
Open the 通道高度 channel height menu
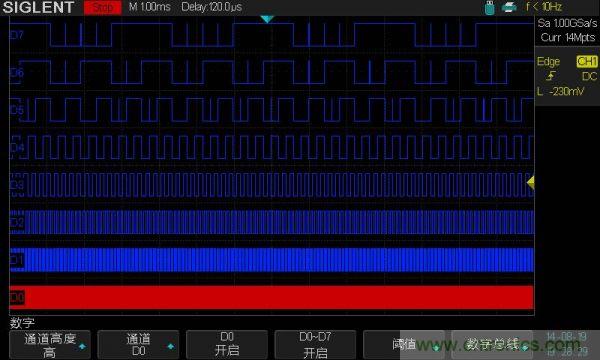point(50,345)
